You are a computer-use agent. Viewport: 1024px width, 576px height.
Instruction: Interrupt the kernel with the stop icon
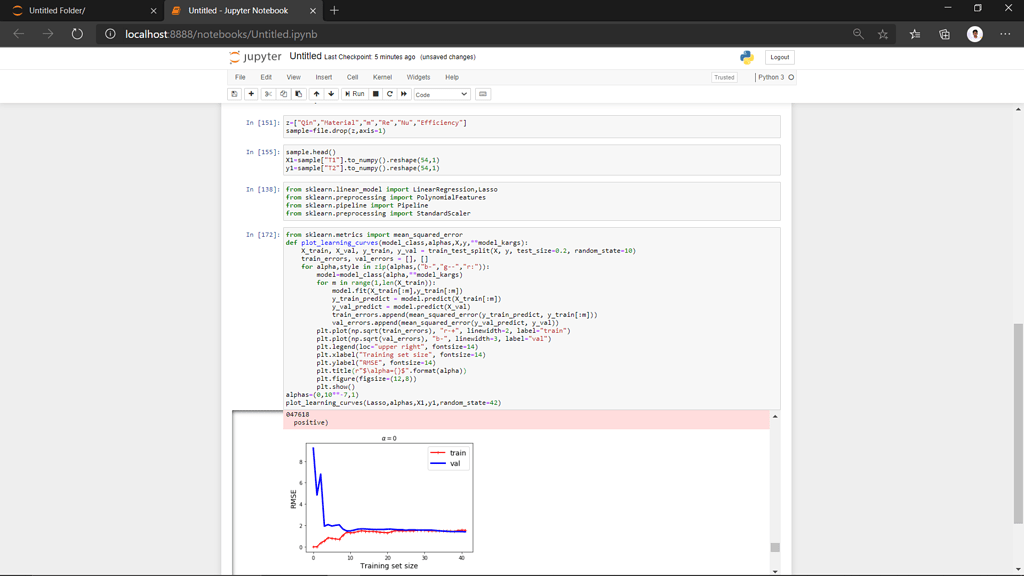(376, 94)
